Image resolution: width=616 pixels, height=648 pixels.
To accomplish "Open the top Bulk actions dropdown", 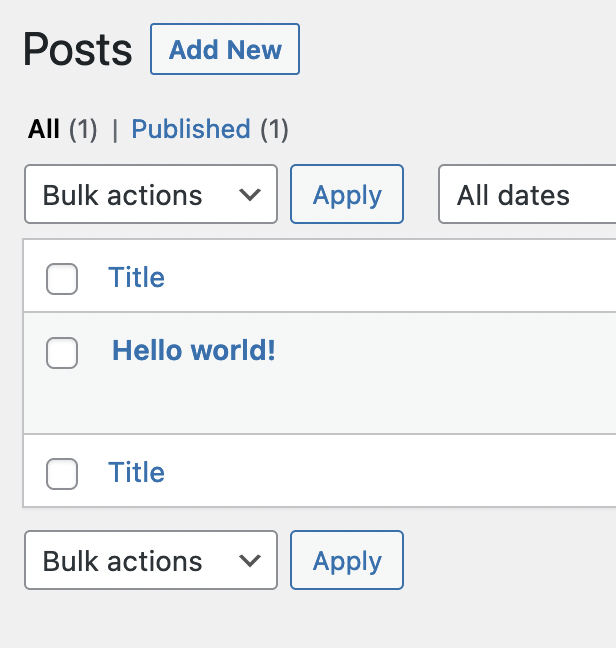I will coord(151,194).
